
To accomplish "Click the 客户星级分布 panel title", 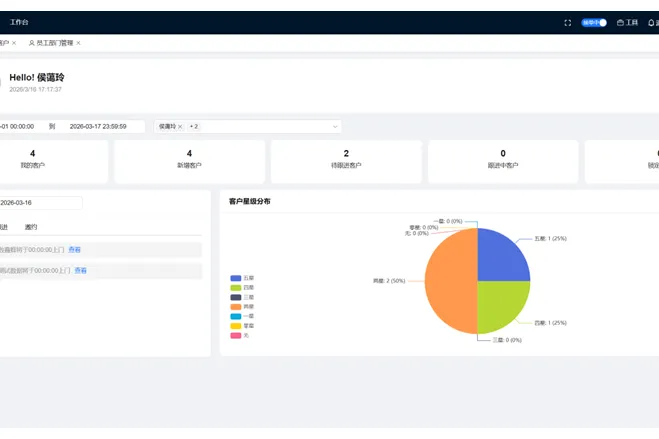I will (250, 202).
